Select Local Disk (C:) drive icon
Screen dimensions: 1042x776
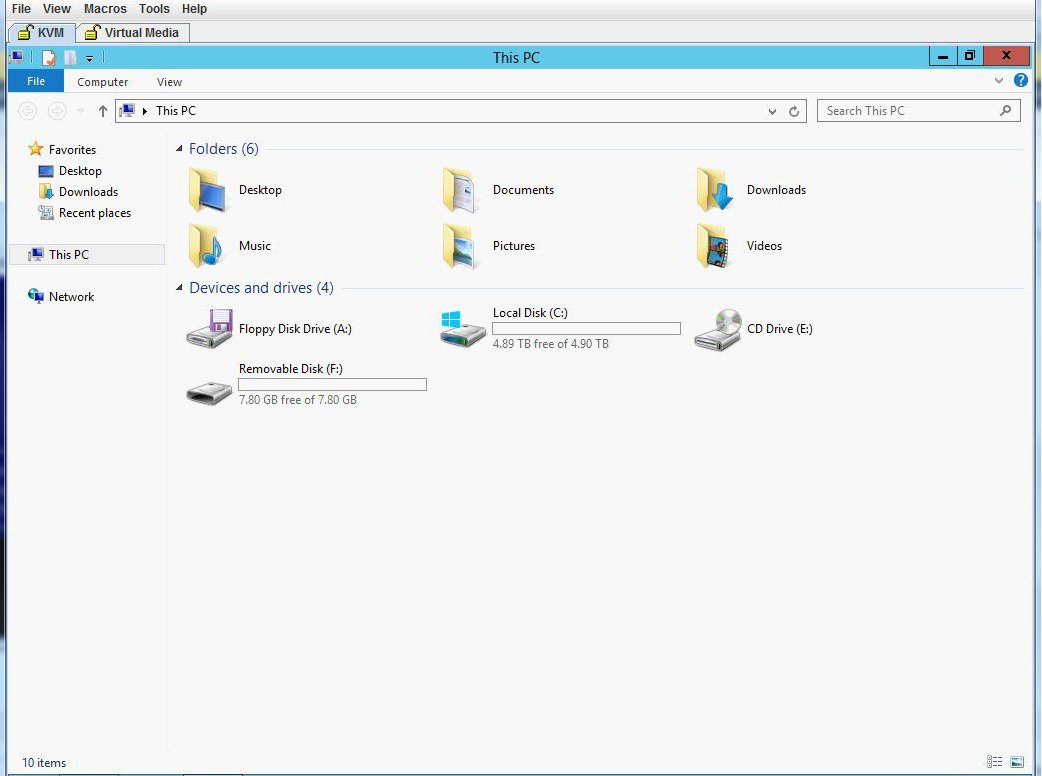click(463, 328)
